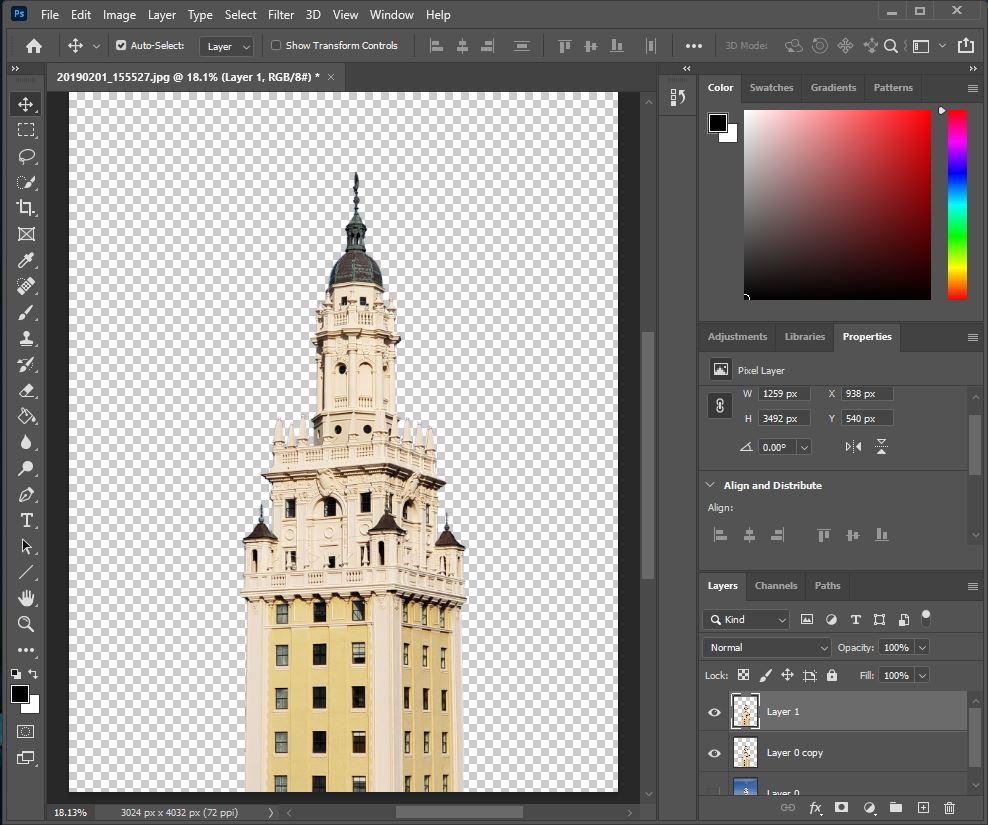The image size is (988, 825).
Task: Select the Lasso tool
Action: pos(26,156)
